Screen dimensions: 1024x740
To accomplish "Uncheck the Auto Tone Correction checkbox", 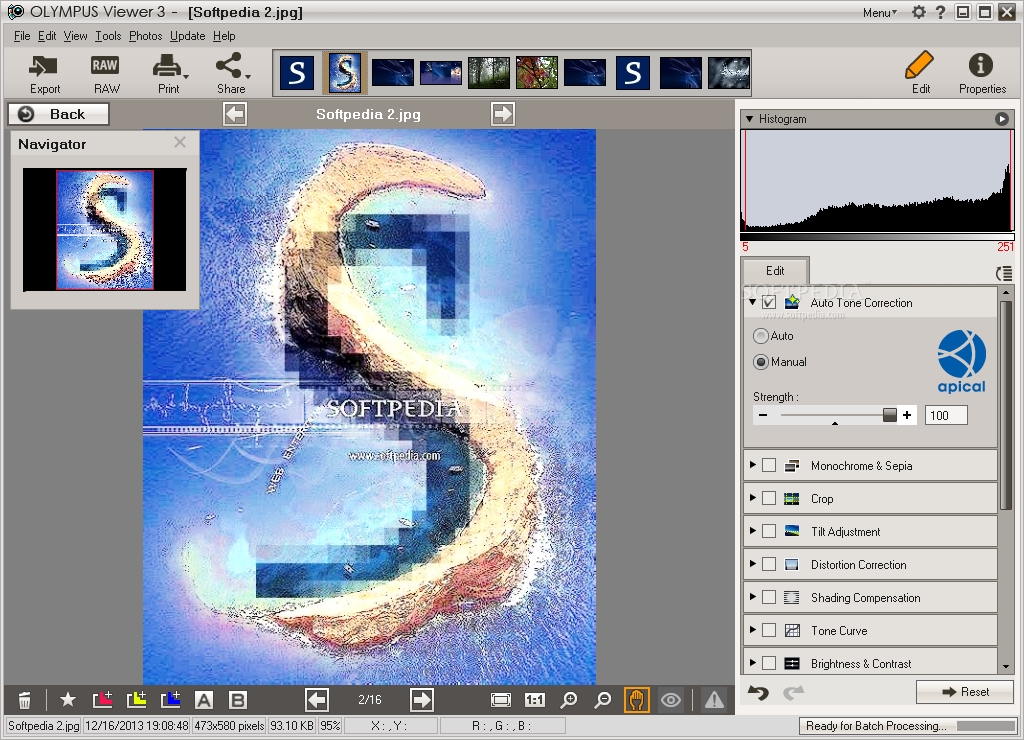I will coord(769,302).
